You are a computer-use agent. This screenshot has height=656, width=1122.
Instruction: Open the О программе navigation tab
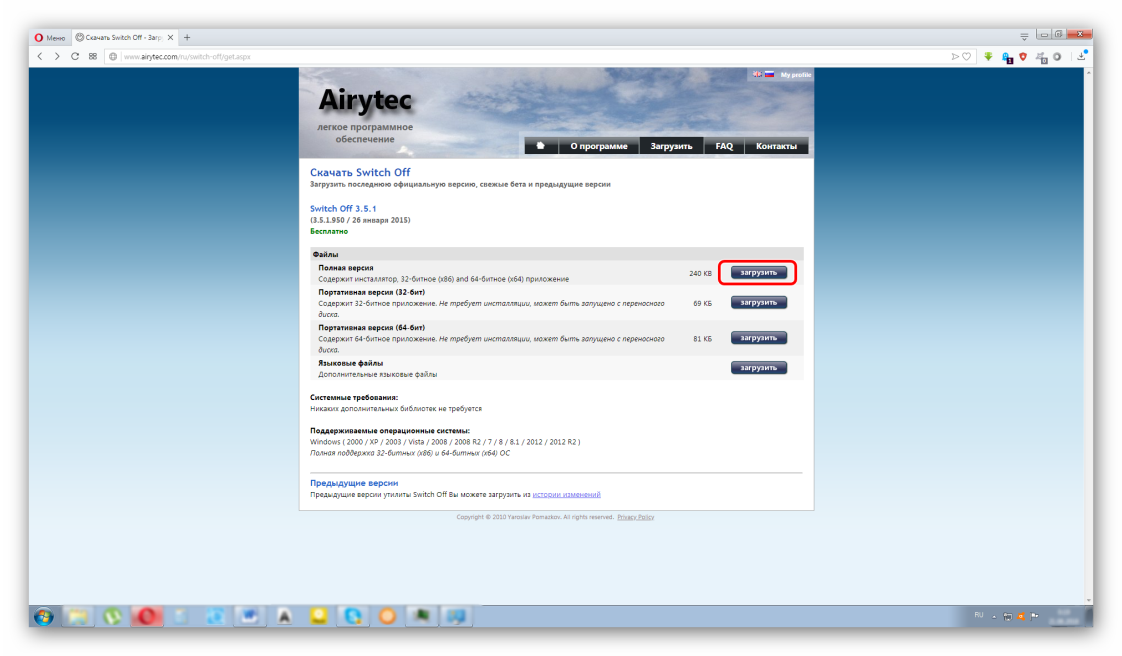[598, 146]
